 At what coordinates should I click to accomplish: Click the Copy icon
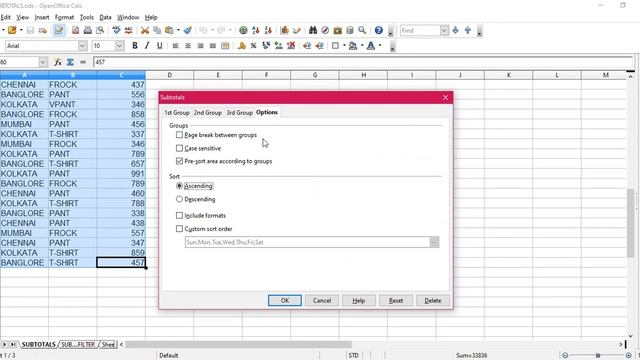click(x=157, y=30)
